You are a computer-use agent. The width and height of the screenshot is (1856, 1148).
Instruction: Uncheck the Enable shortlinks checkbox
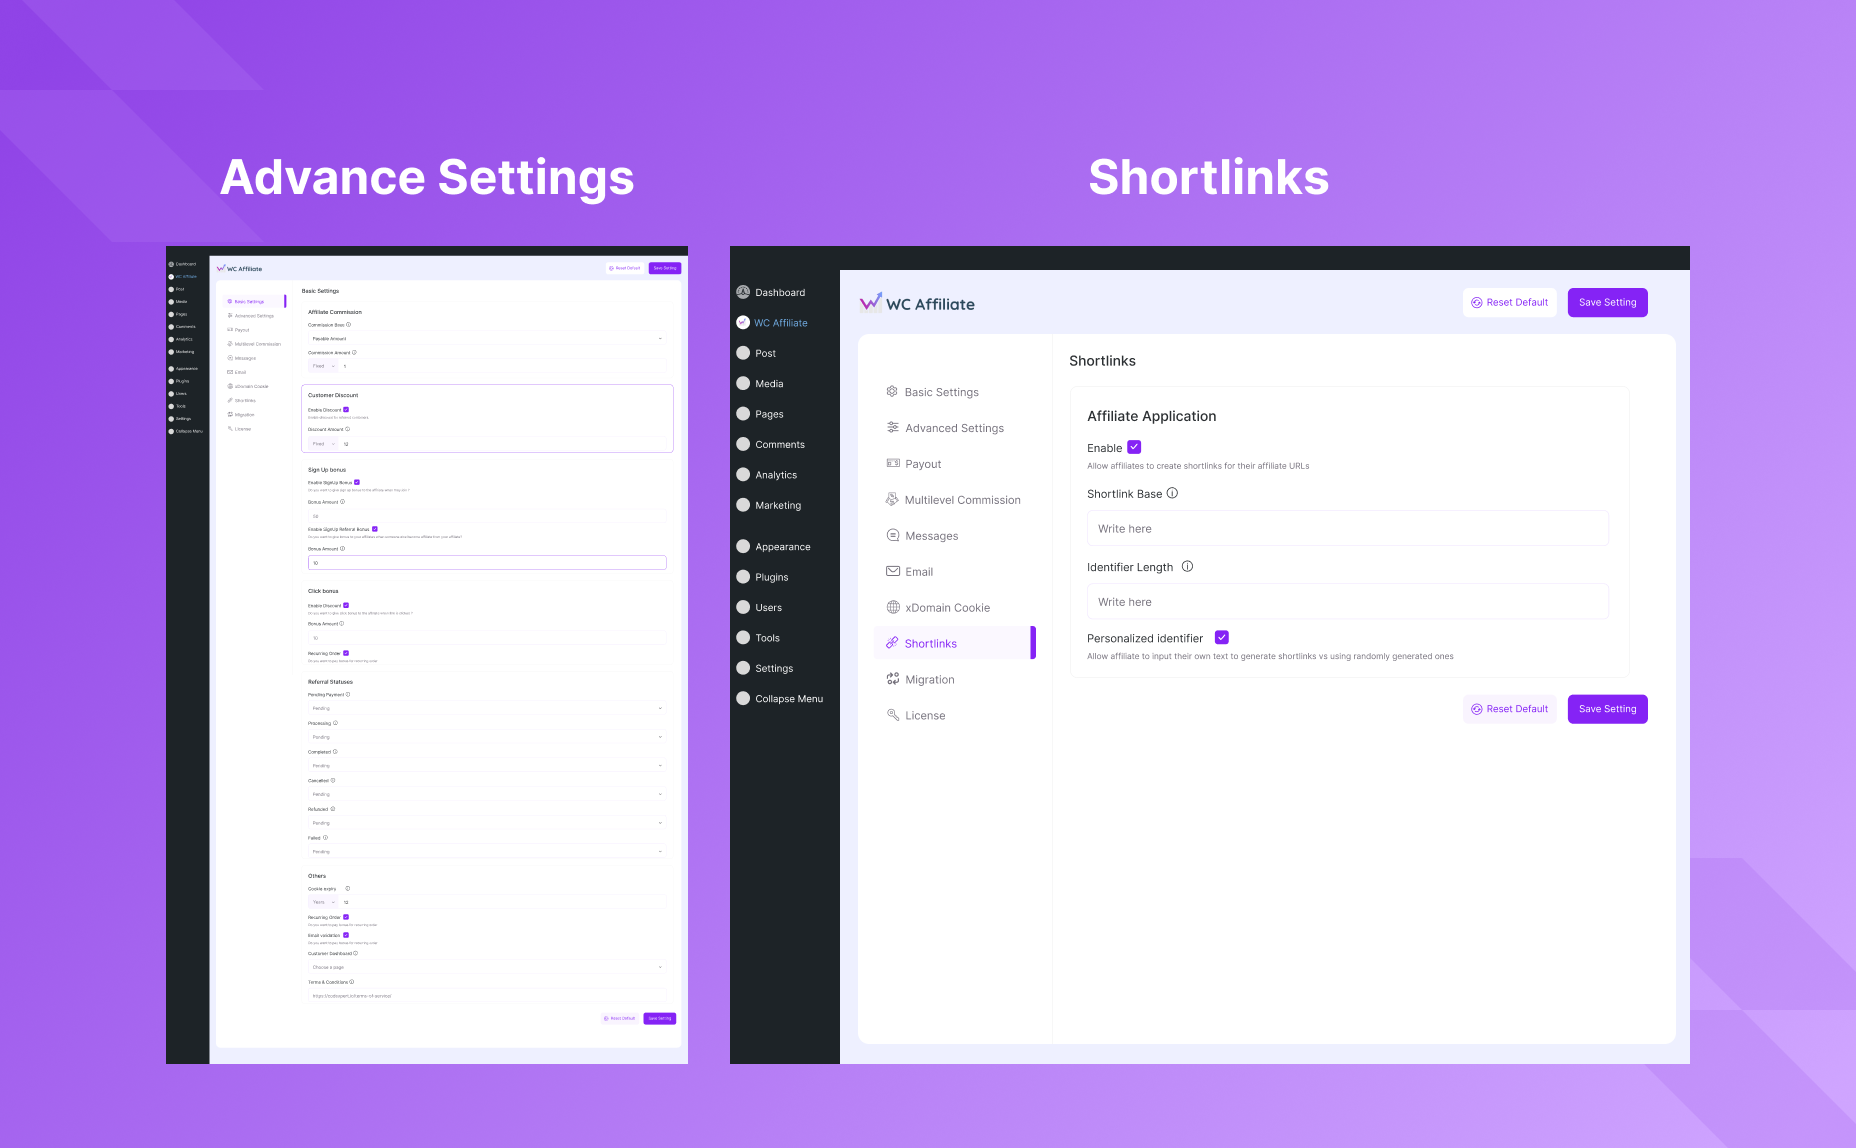pos(1134,447)
